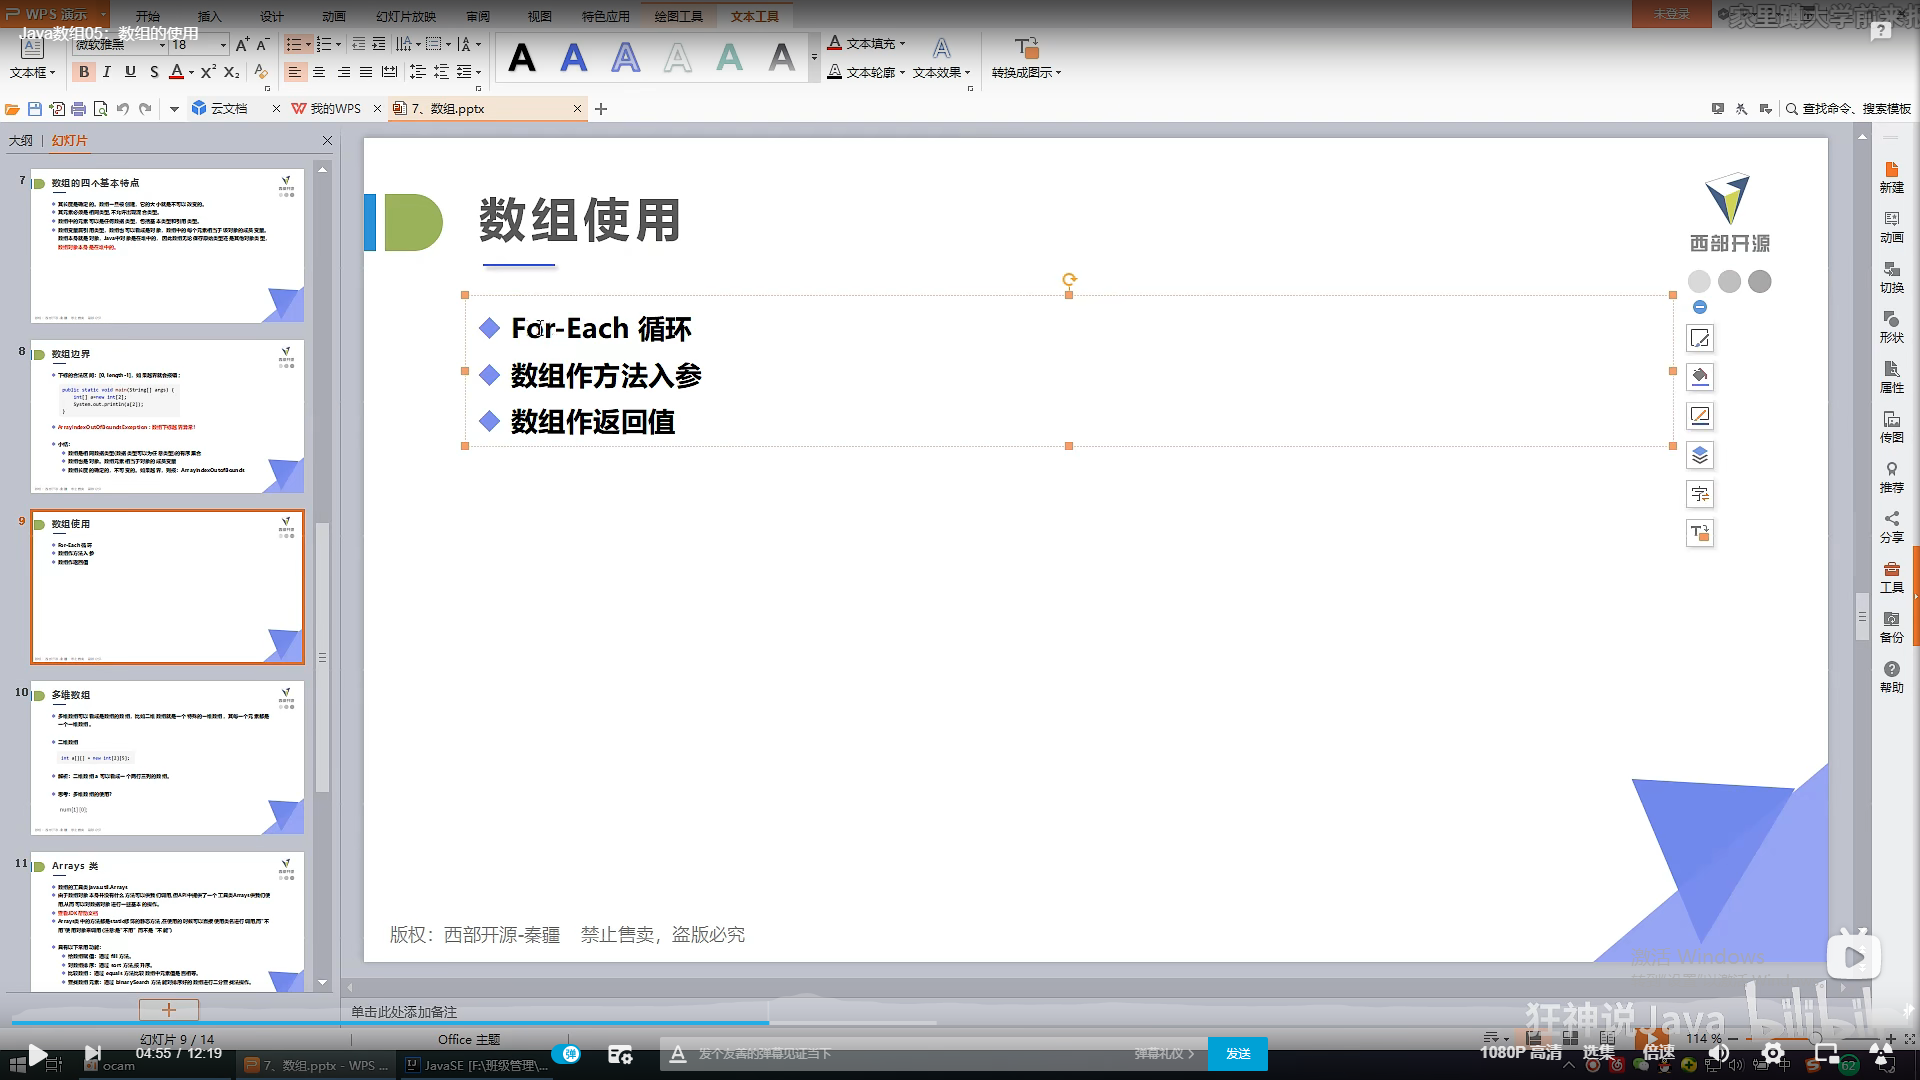Open the 插入 ribbon tab
Image resolution: width=1920 pixels, height=1080 pixels.
click(x=209, y=16)
